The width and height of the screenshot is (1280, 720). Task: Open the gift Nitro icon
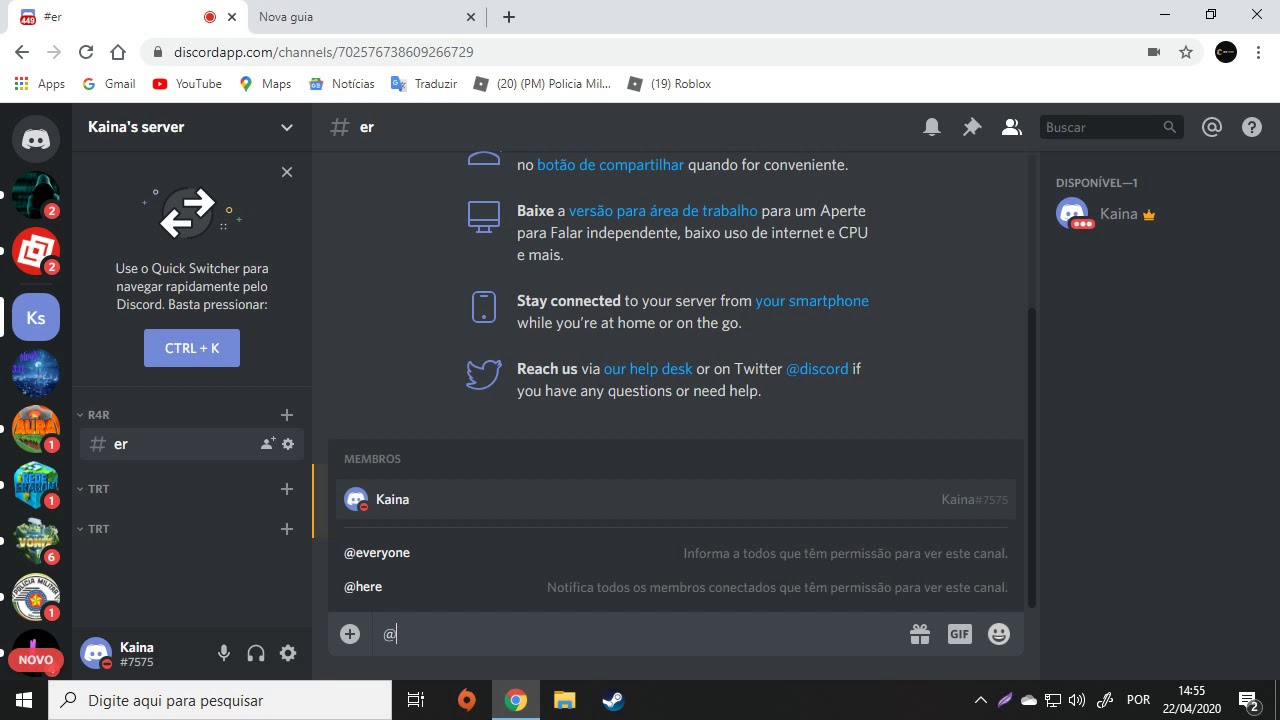(920, 634)
